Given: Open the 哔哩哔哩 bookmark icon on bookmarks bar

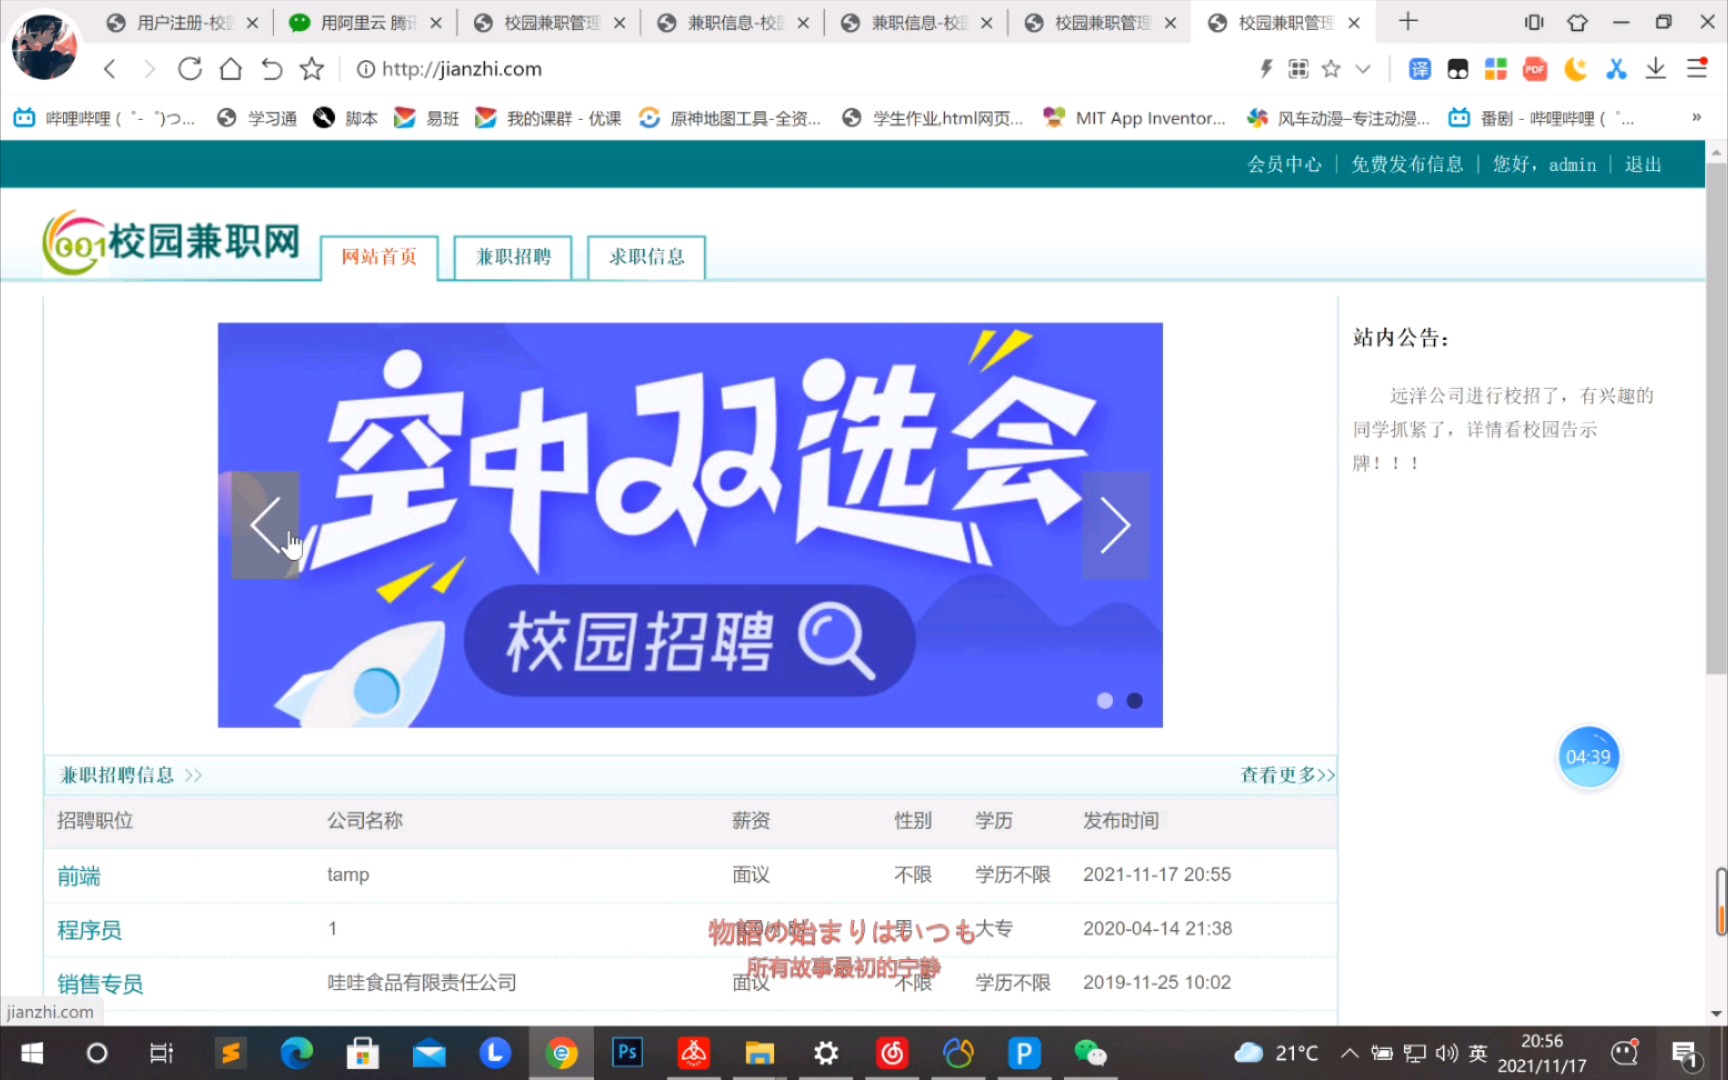Looking at the screenshot, I should [23, 117].
